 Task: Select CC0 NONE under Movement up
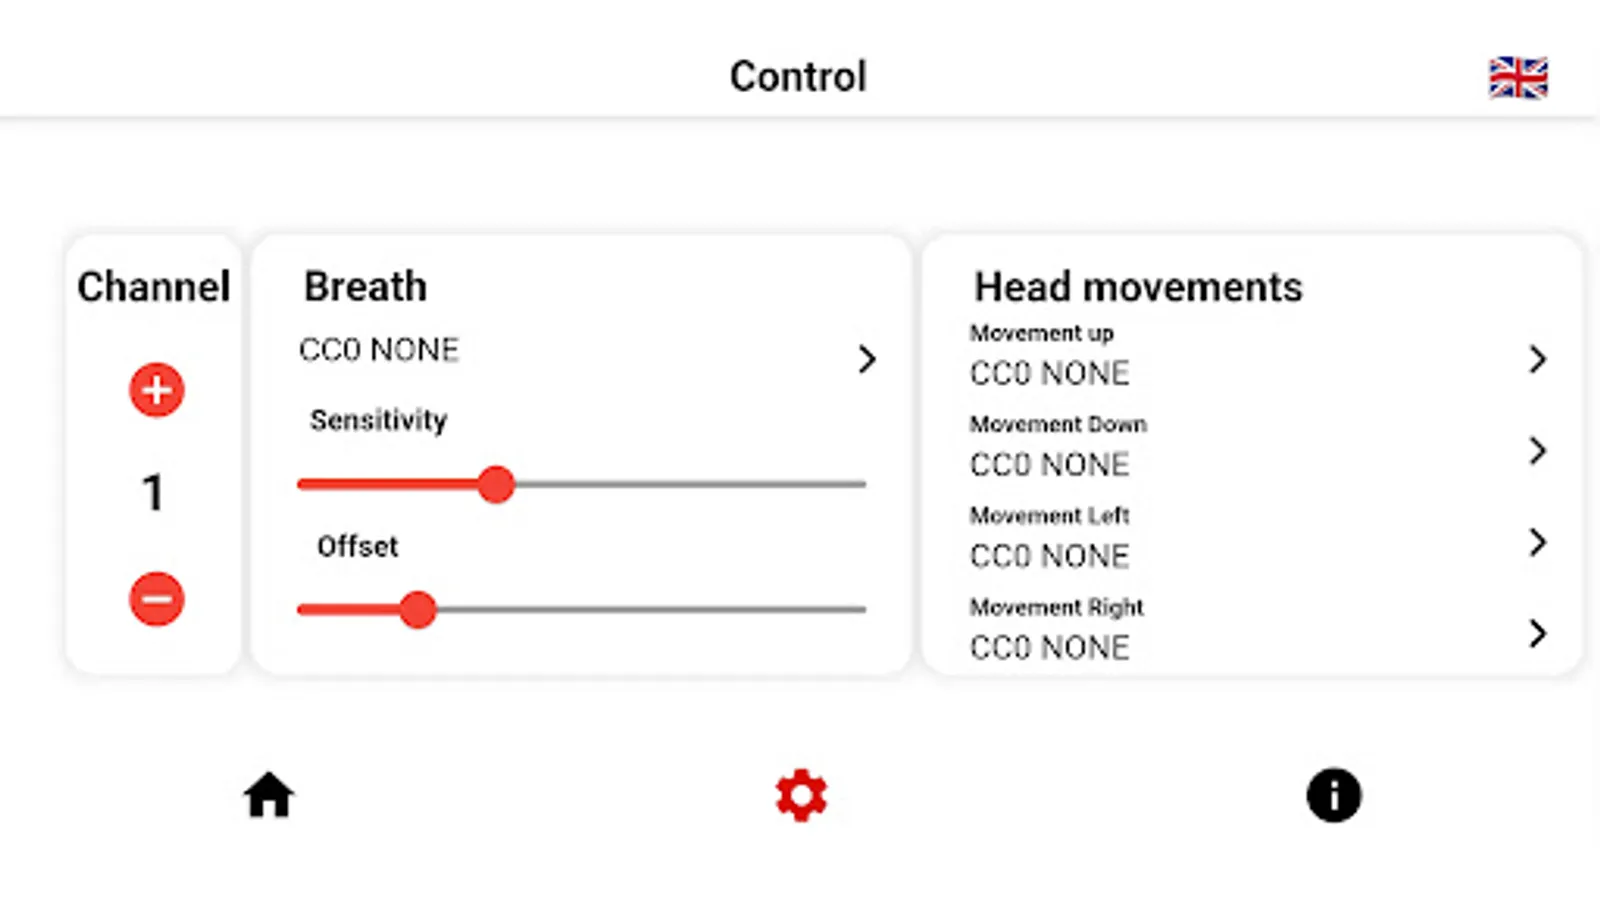[x=1050, y=374]
